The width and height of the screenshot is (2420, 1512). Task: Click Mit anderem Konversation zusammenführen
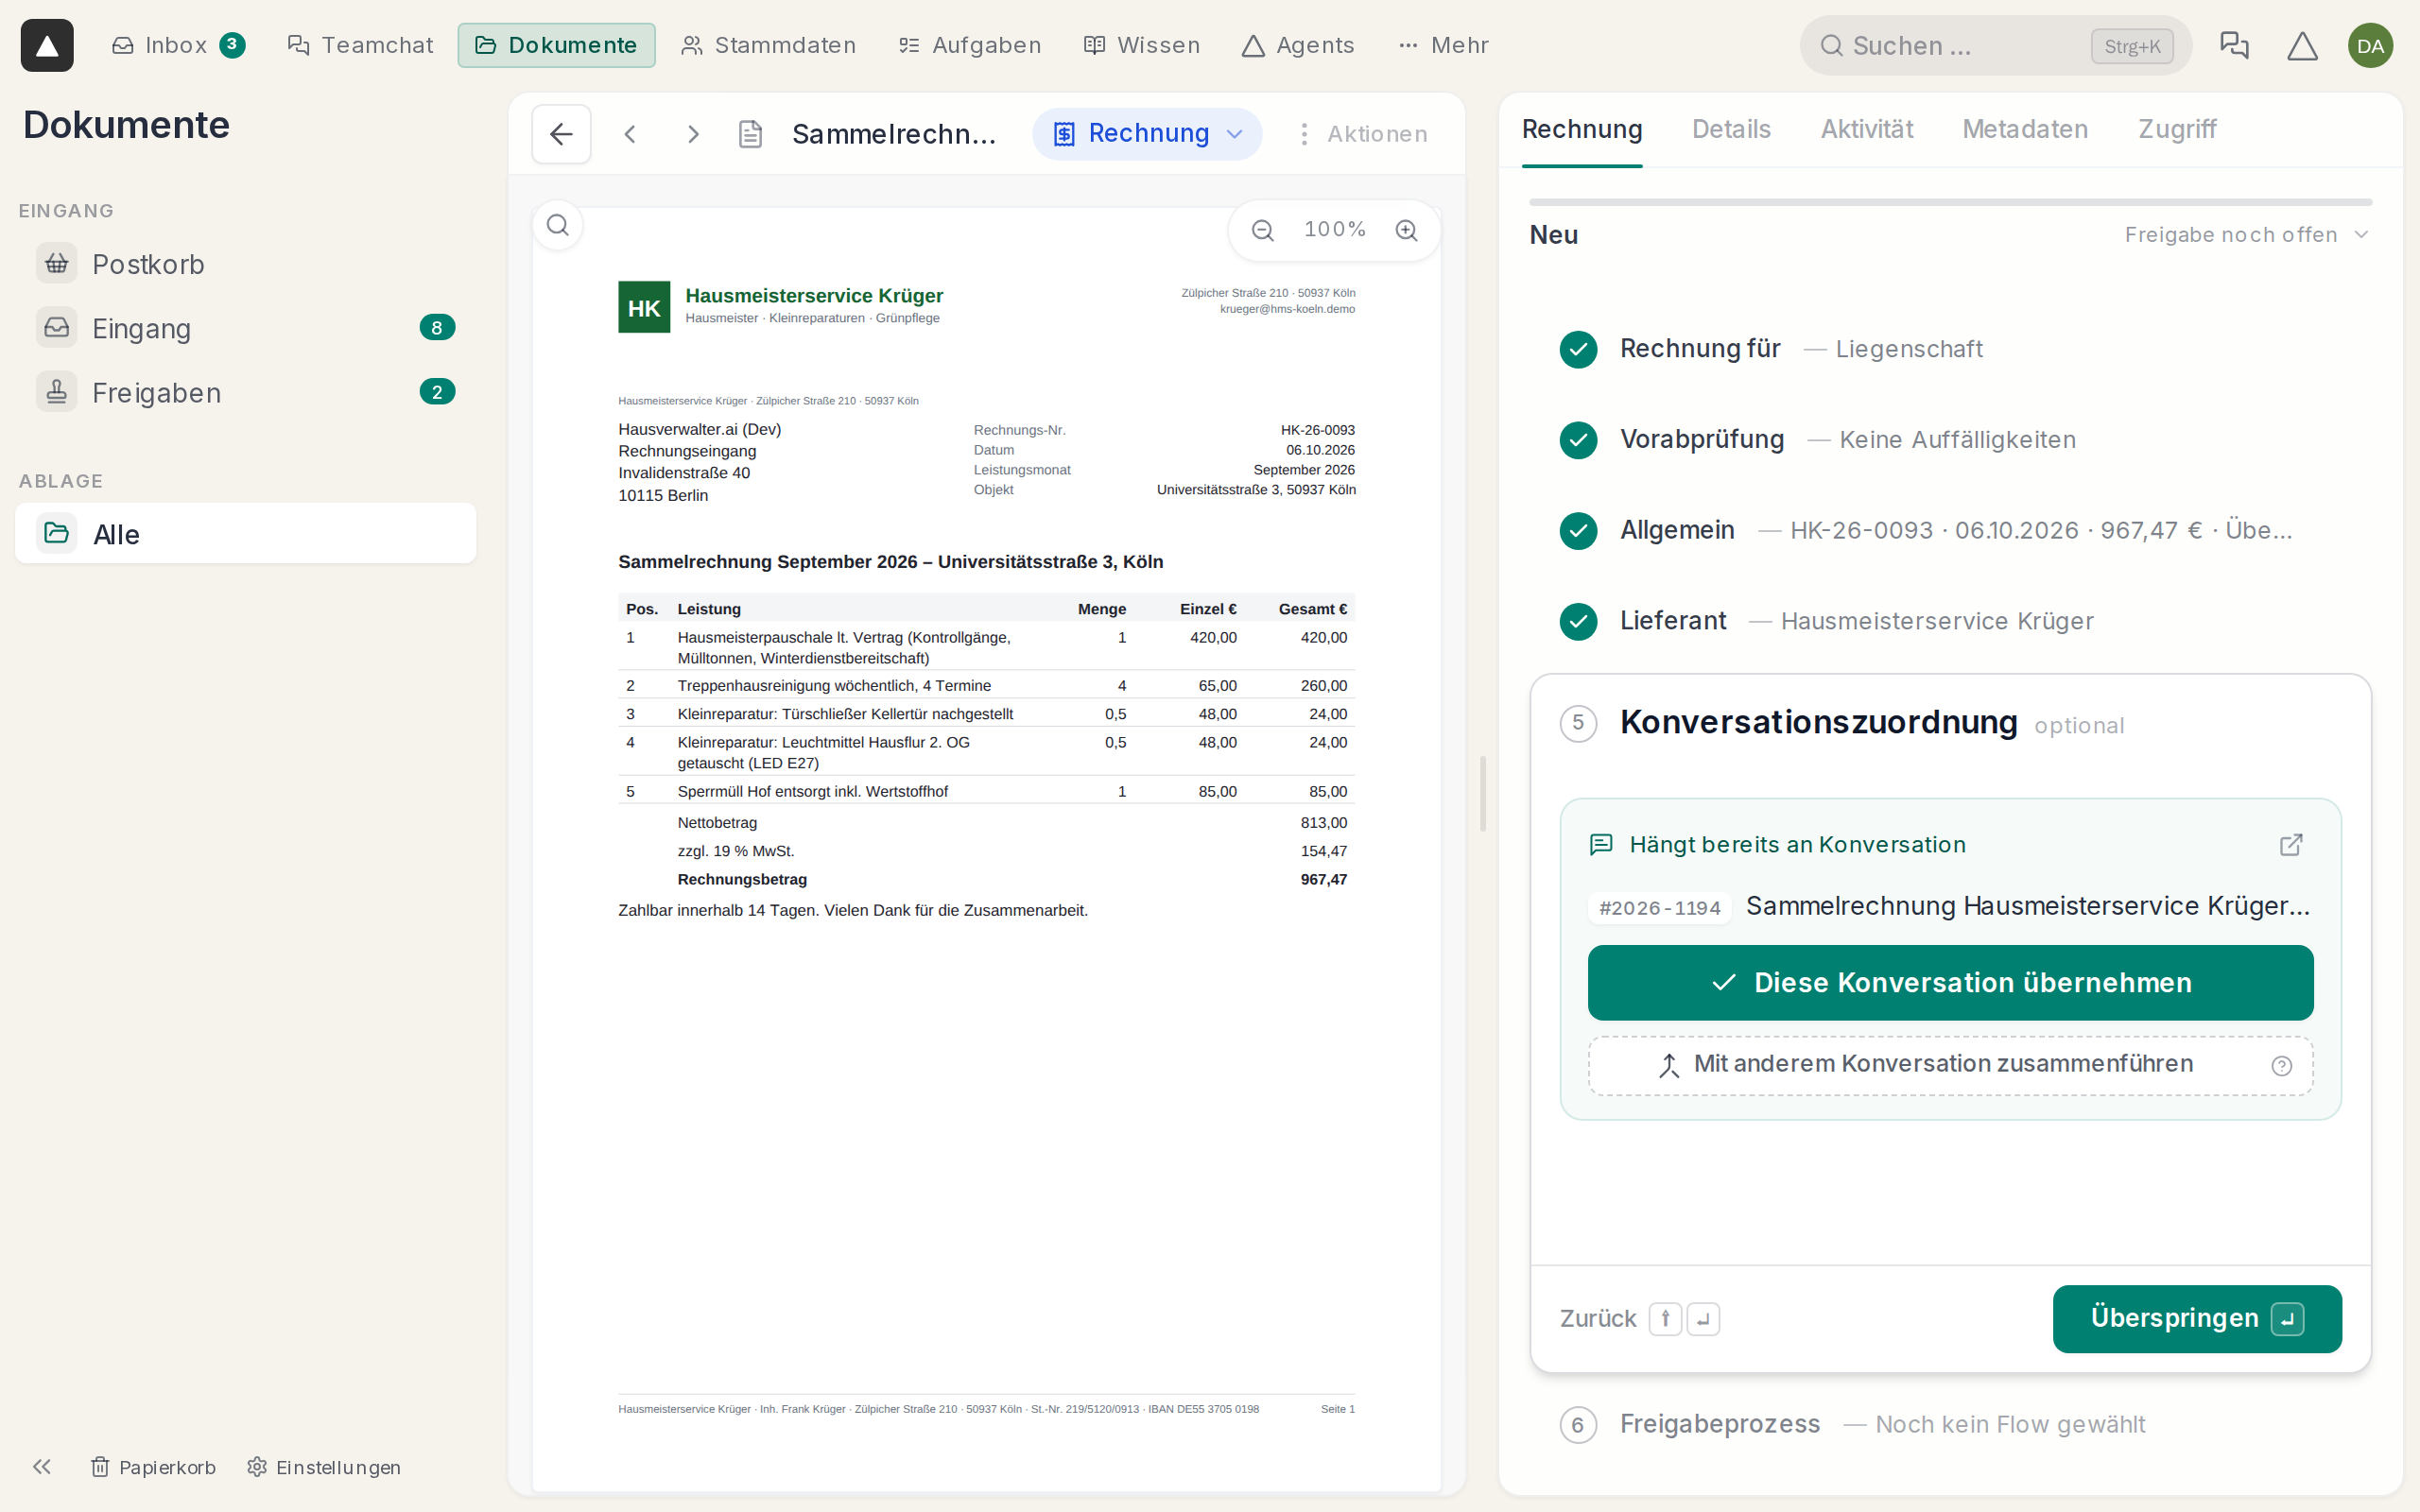tap(1950, 1065)
